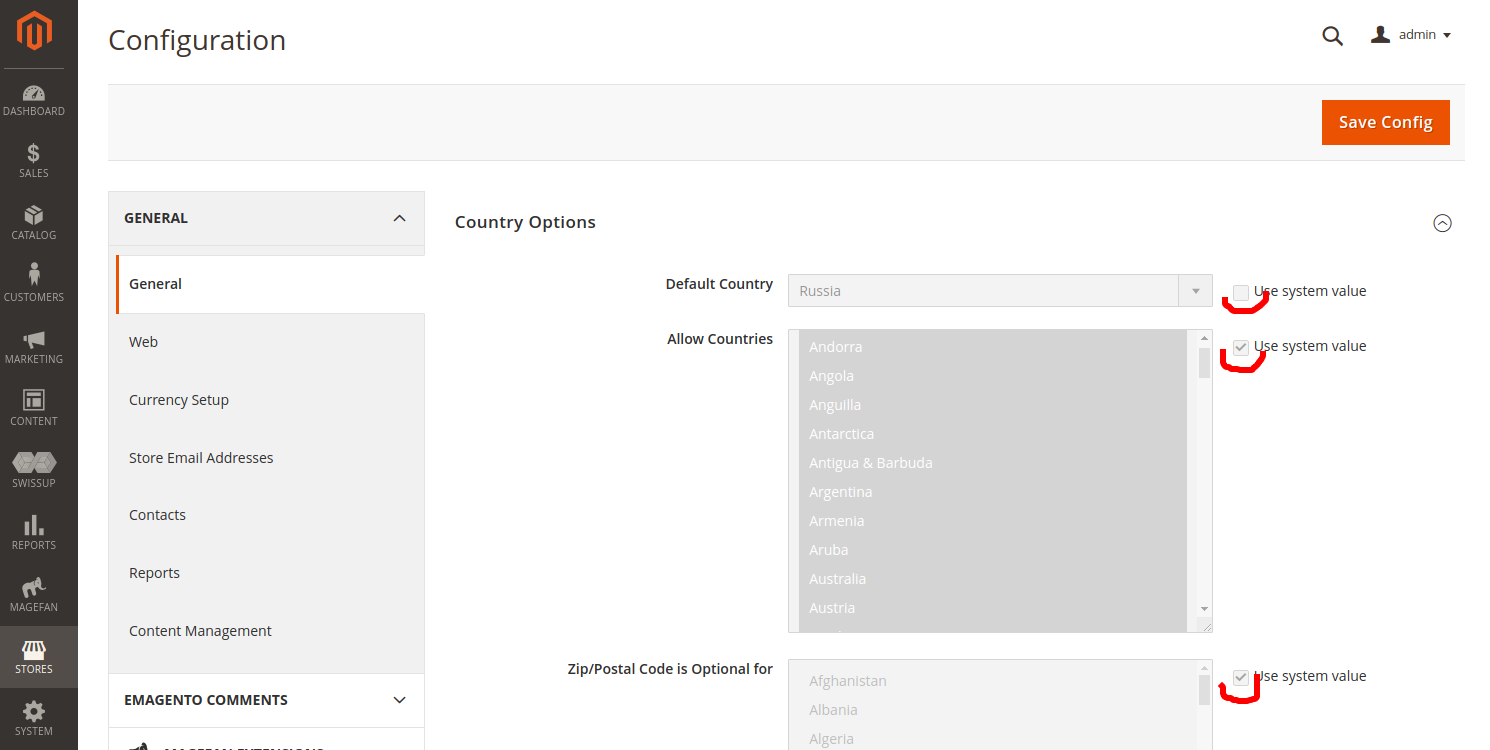Select Argentina in Allow Countries list
This screenshot has height=750, width=1490.
[841, 492]
